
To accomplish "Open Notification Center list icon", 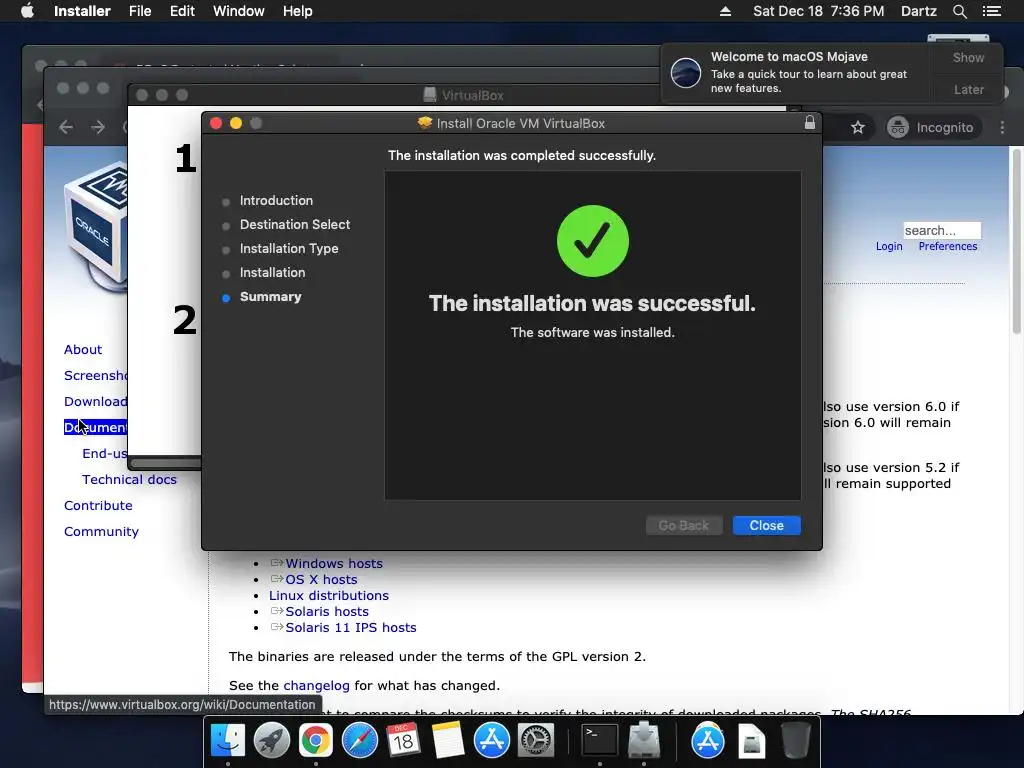I will (x=992, y=11).
